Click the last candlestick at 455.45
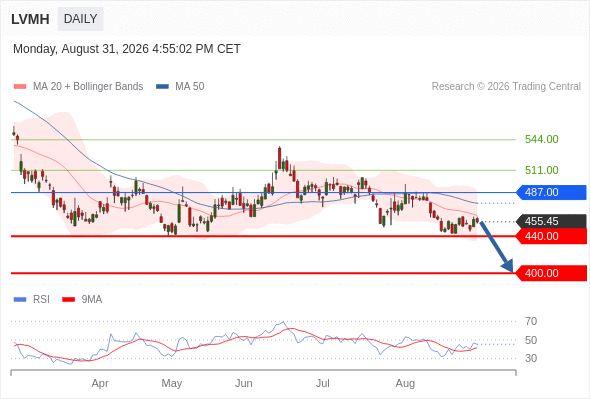The image size is (590, 400). point(477,221)
